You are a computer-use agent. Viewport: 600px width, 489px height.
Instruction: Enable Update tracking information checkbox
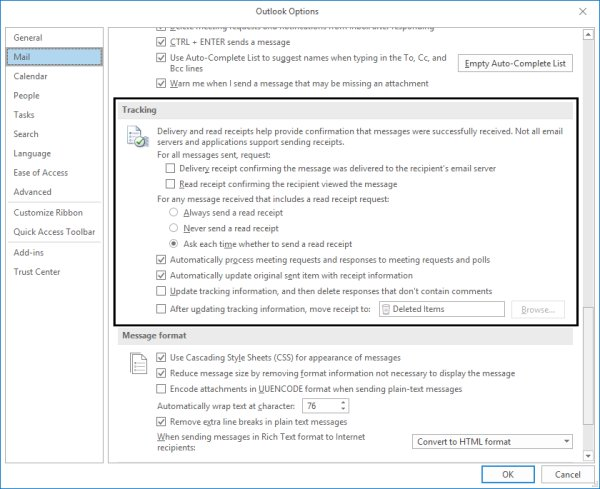161,291
